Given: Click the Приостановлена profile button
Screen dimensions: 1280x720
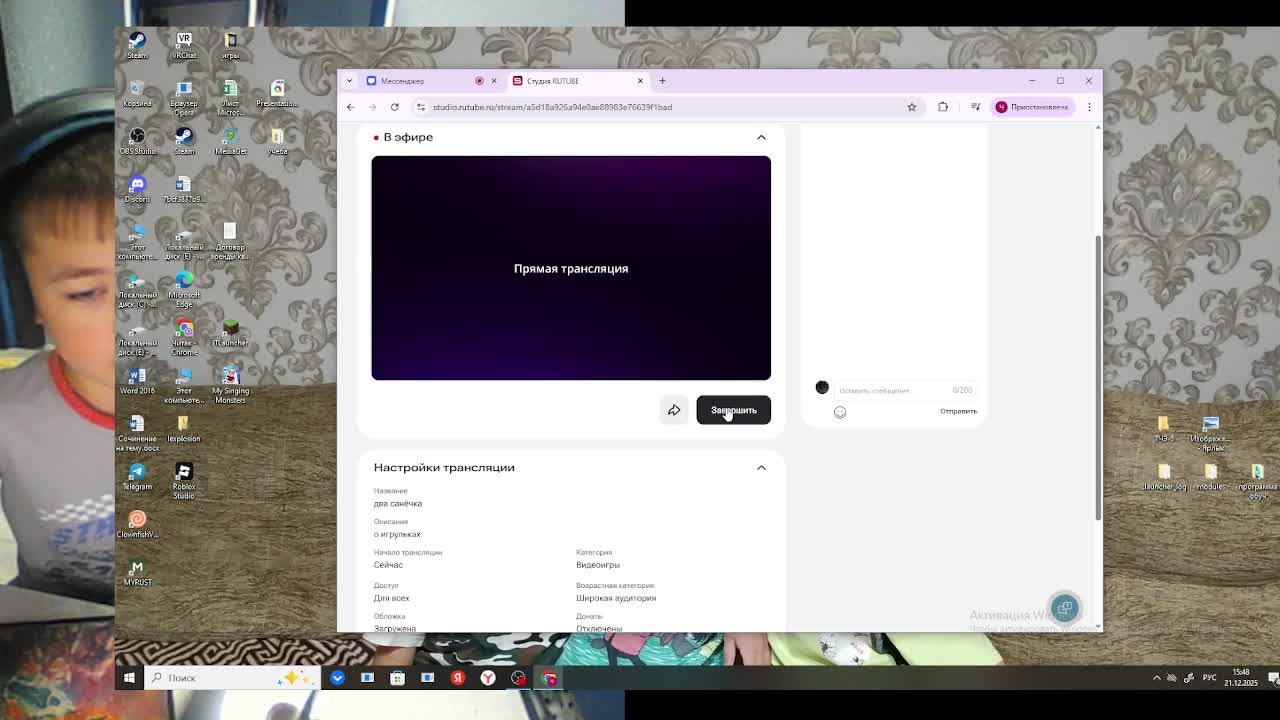Looking at the screenshot, I should (x=1033, y=107).
